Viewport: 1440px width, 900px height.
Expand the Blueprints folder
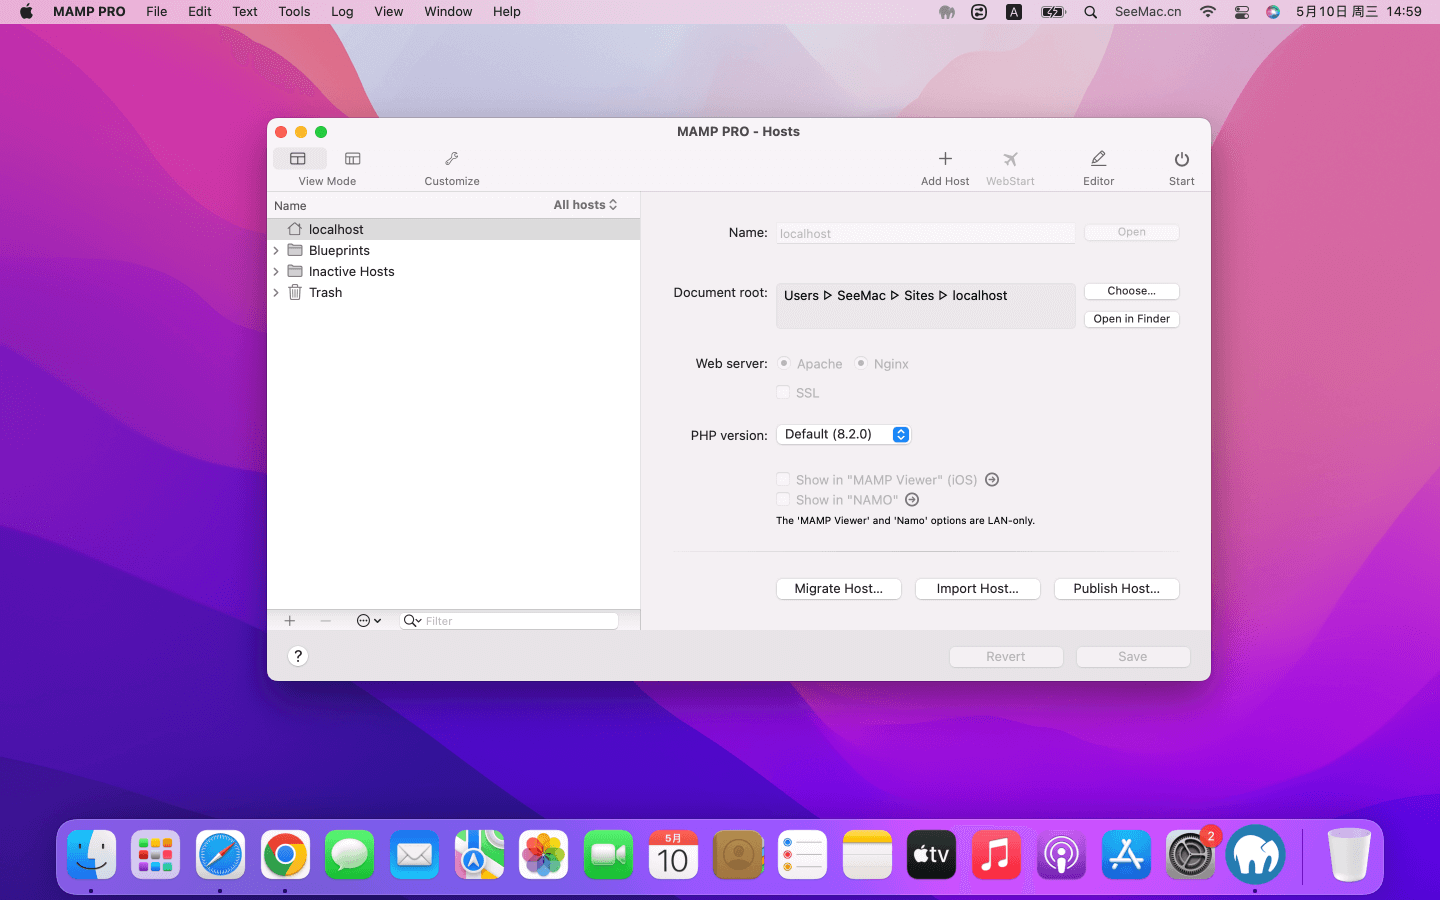click(276, 251)
